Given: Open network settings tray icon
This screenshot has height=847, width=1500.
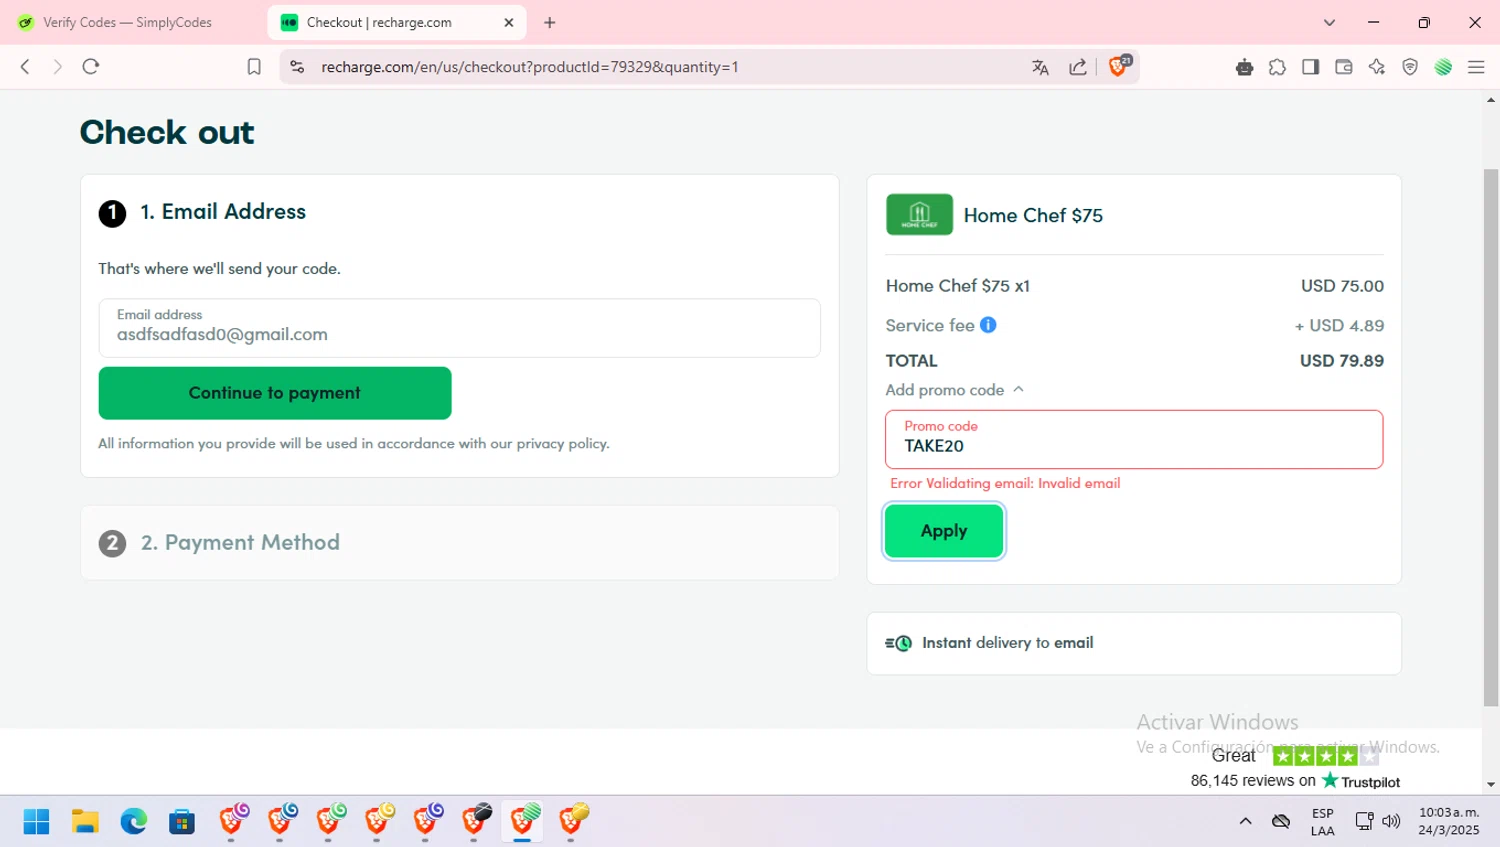Looking at the screenshot, I should point(1364,821).
